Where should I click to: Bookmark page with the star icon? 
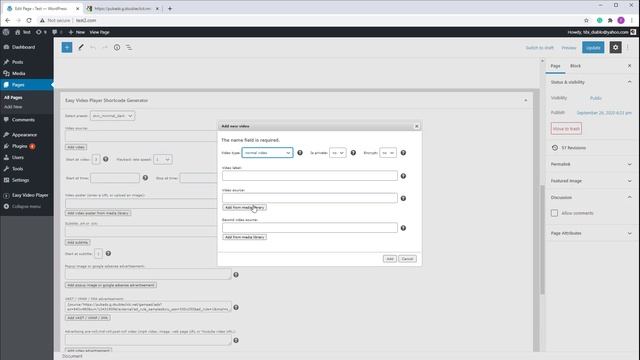coord(587,20)
